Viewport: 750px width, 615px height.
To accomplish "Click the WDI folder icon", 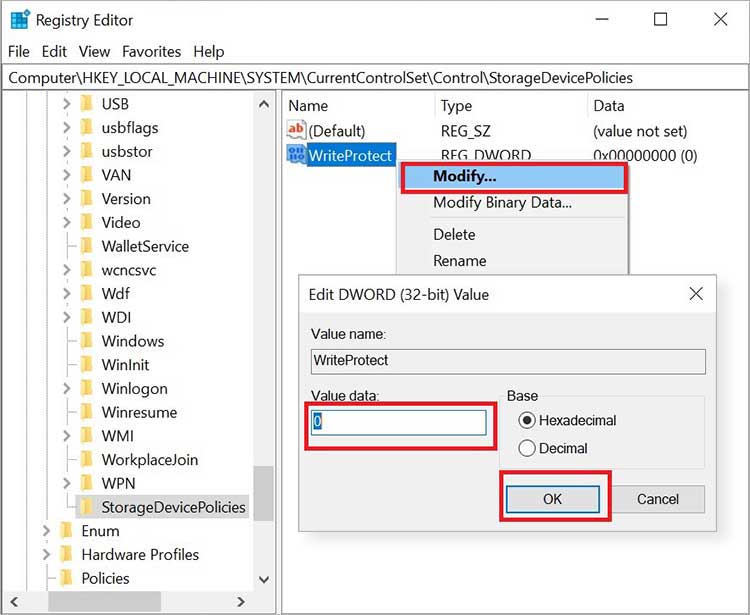I will (x=87, y=317).
